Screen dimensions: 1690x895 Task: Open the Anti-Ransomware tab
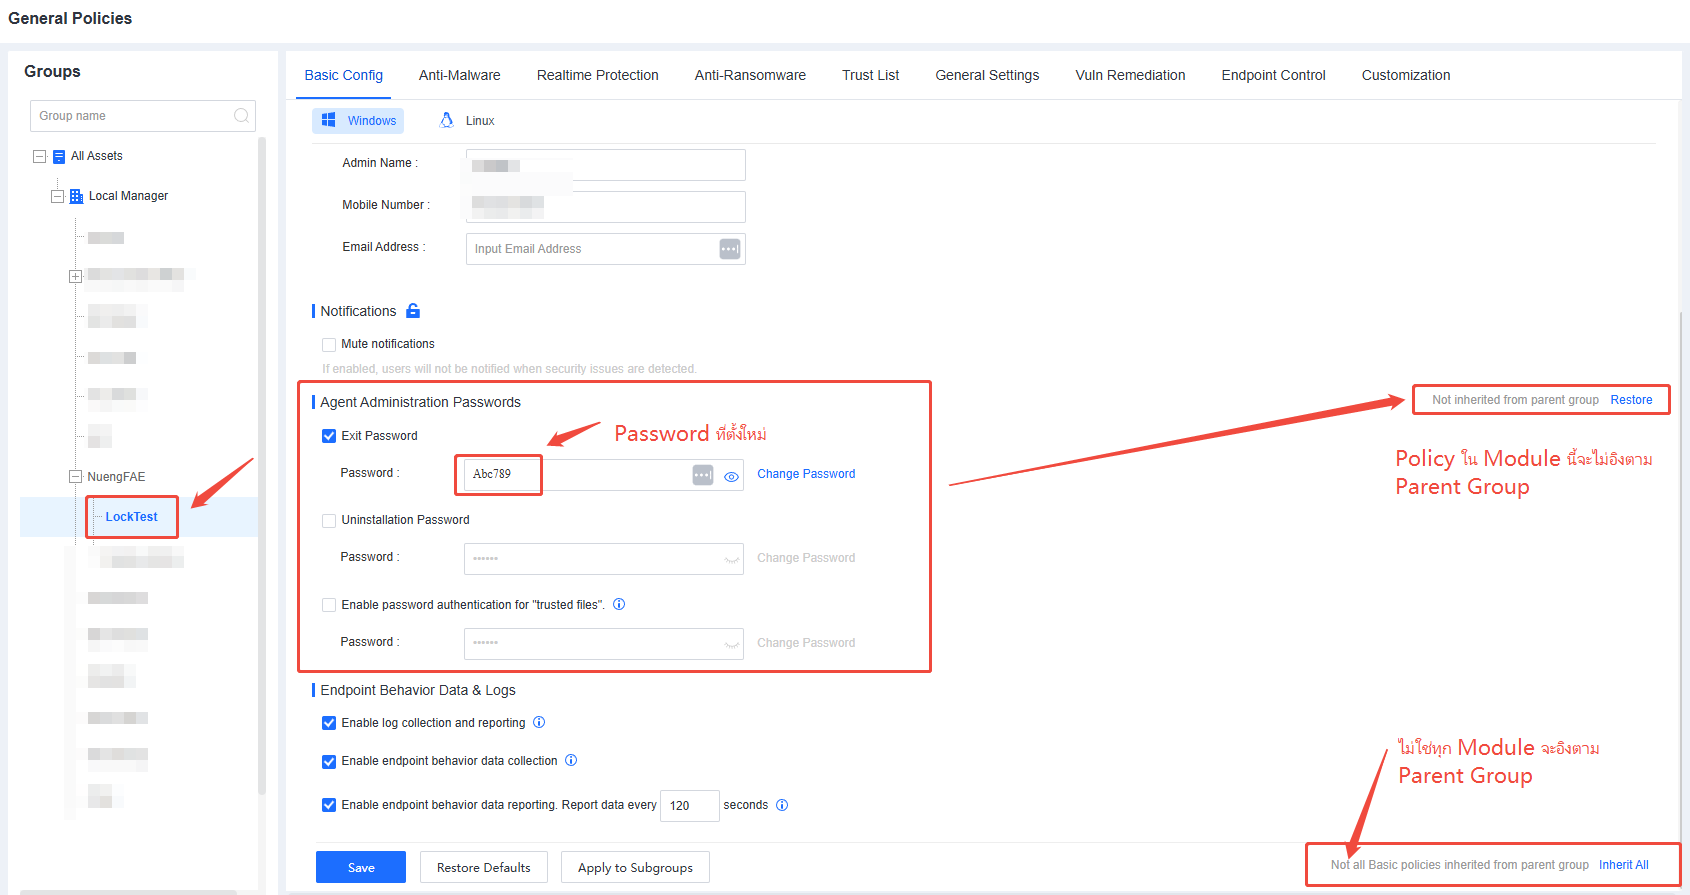(750, 75)
